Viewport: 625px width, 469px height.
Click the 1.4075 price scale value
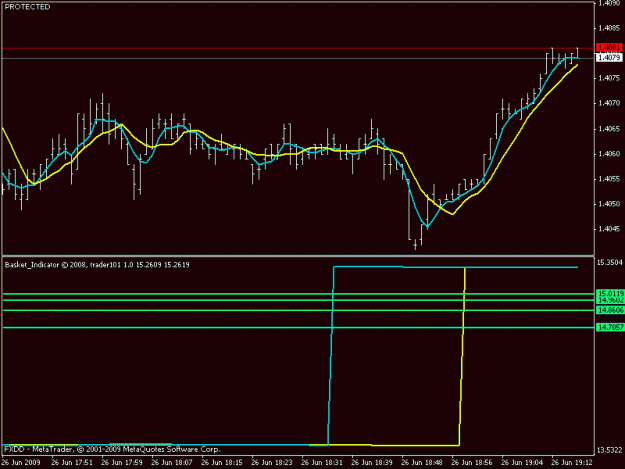point(610,78)
